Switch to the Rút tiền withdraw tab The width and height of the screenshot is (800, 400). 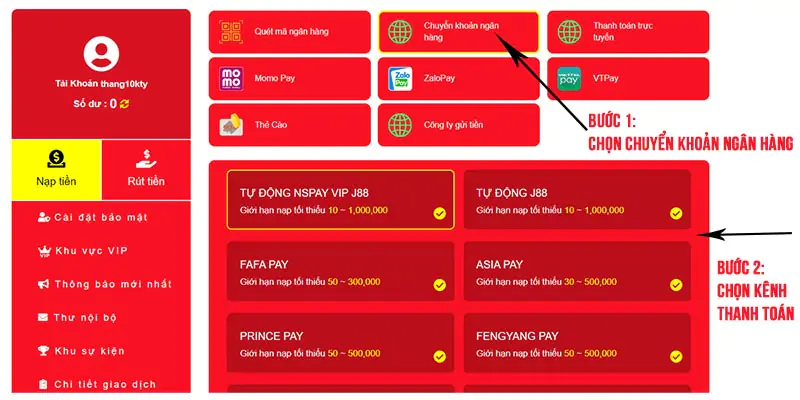tap(146, 170)
